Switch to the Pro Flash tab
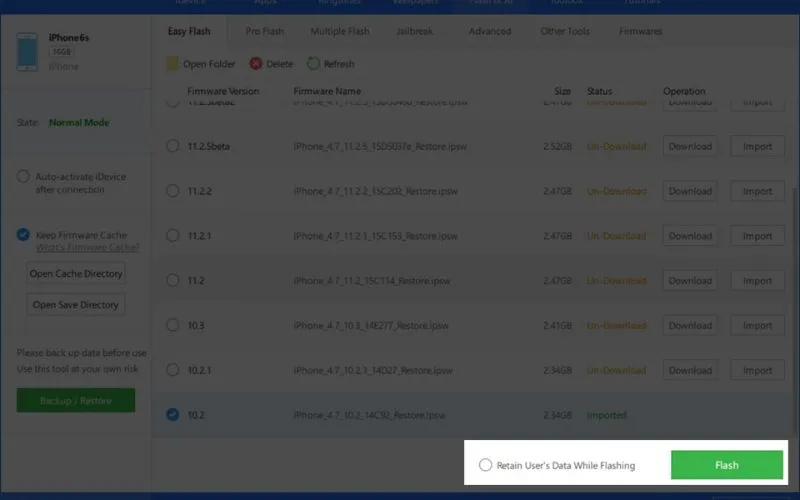The image size is (800, 500). pos(264,31)
